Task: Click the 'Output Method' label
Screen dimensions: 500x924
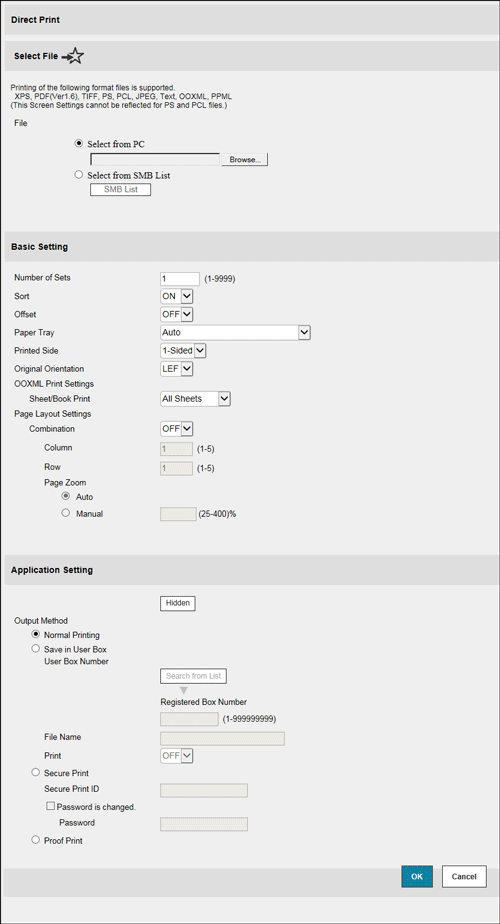Action: coord(40,621)
